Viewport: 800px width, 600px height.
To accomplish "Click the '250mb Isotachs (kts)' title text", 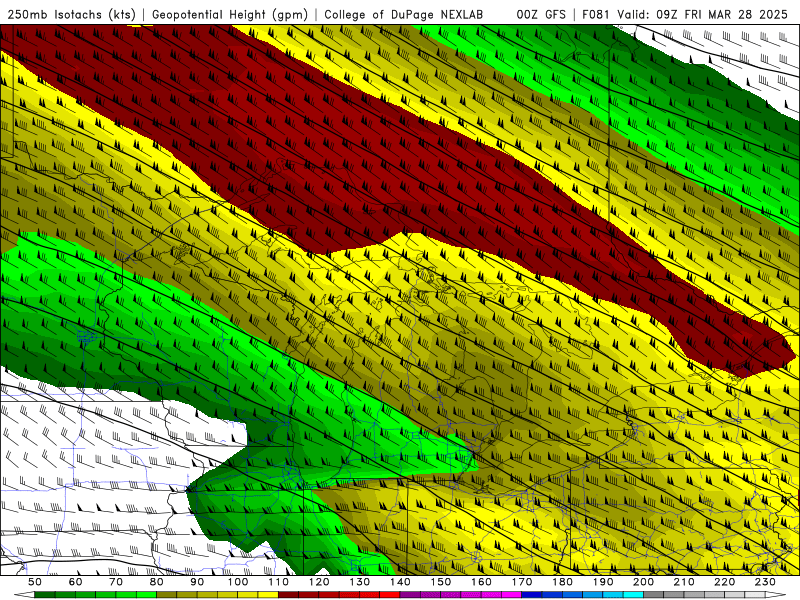I will (x=70, y=14).
